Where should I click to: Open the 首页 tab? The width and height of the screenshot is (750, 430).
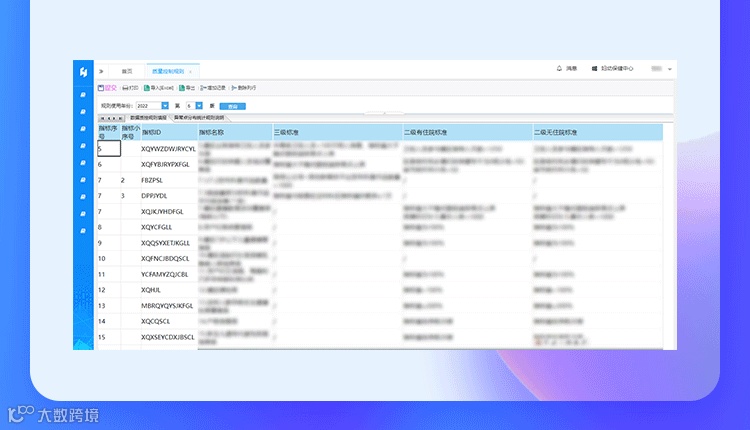(x=127, y=71)
